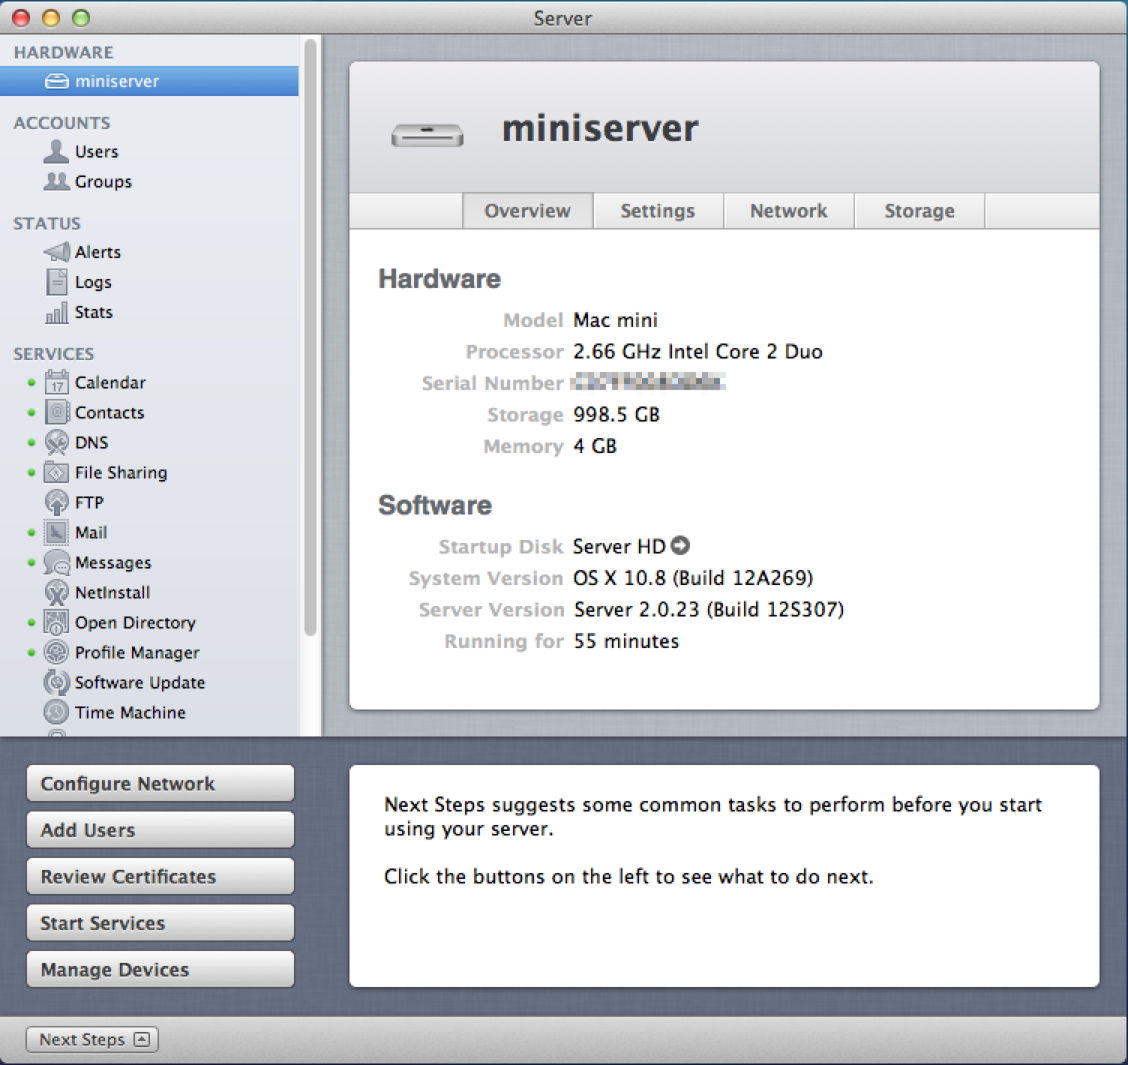
Task: Click the arrow next to Server HD
Action: pyautogui.click(x=679, y=546)
